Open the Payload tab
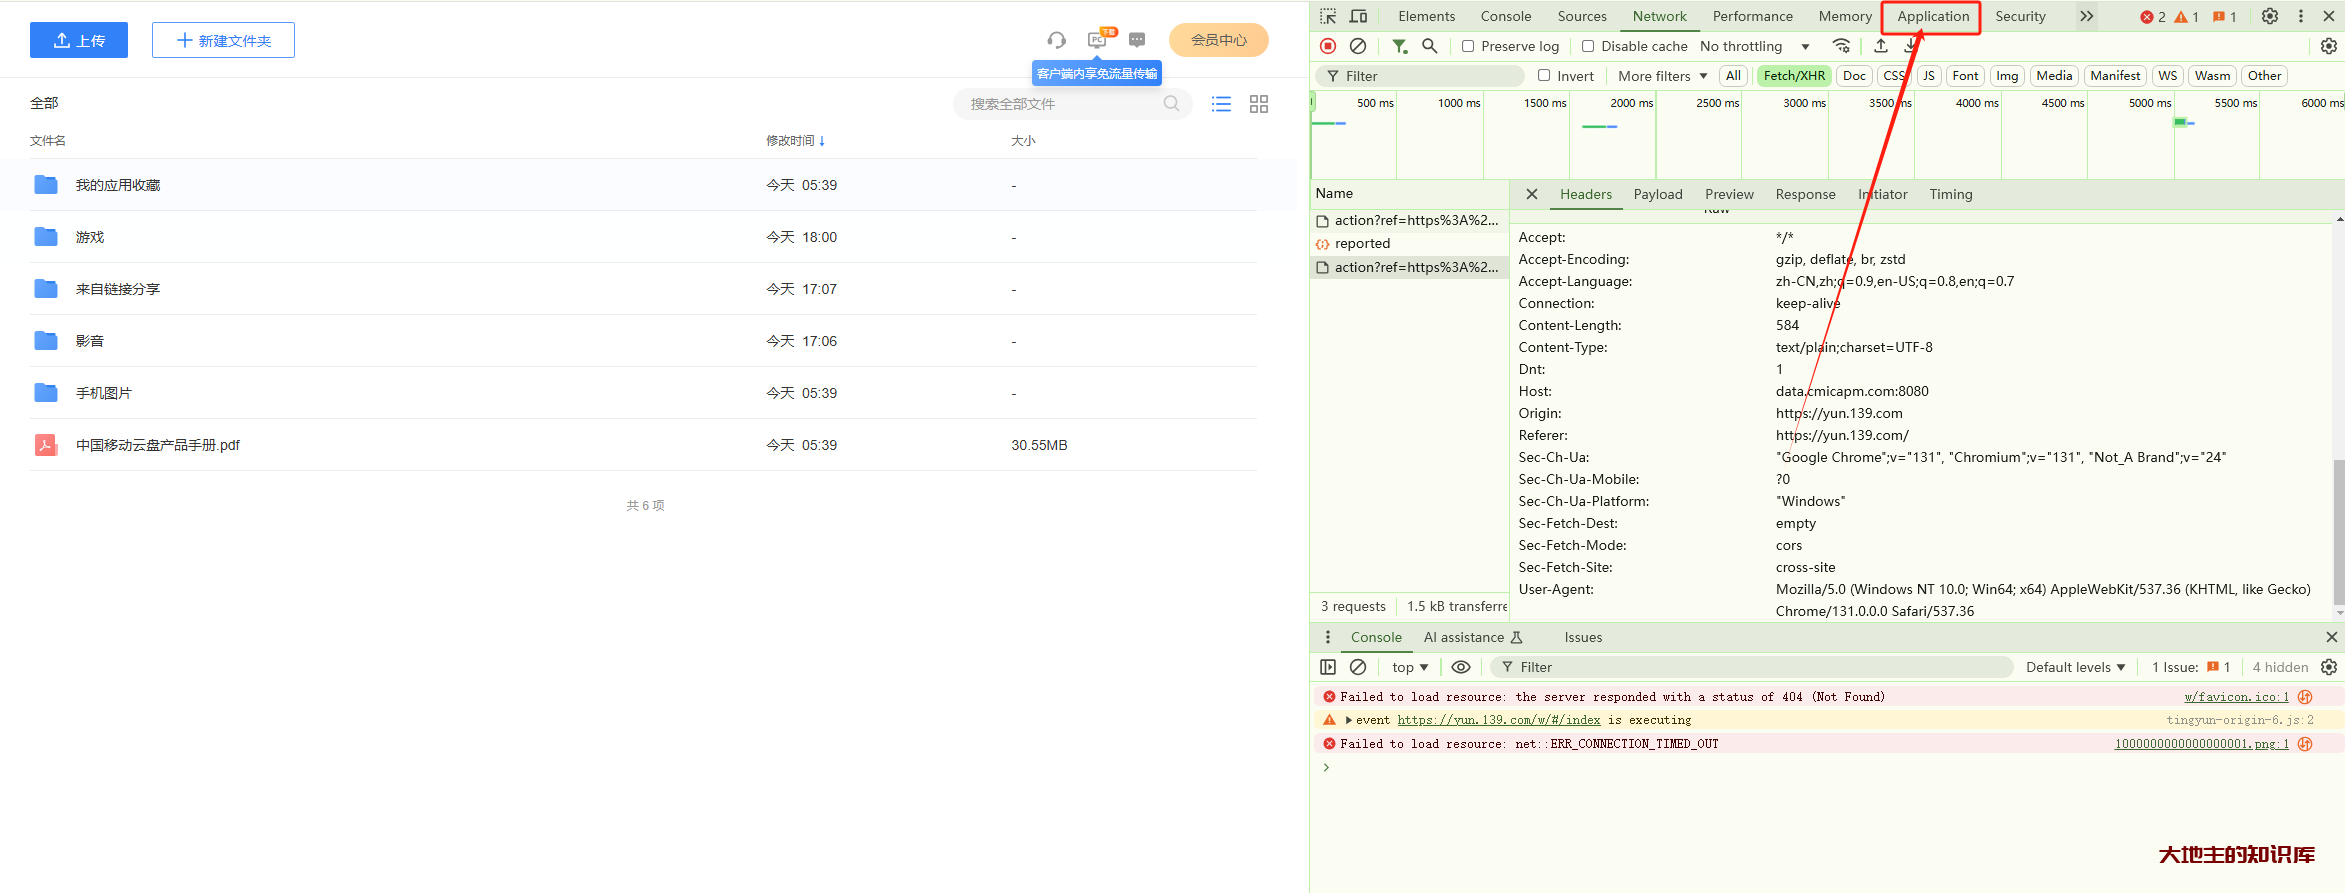 1658,194
